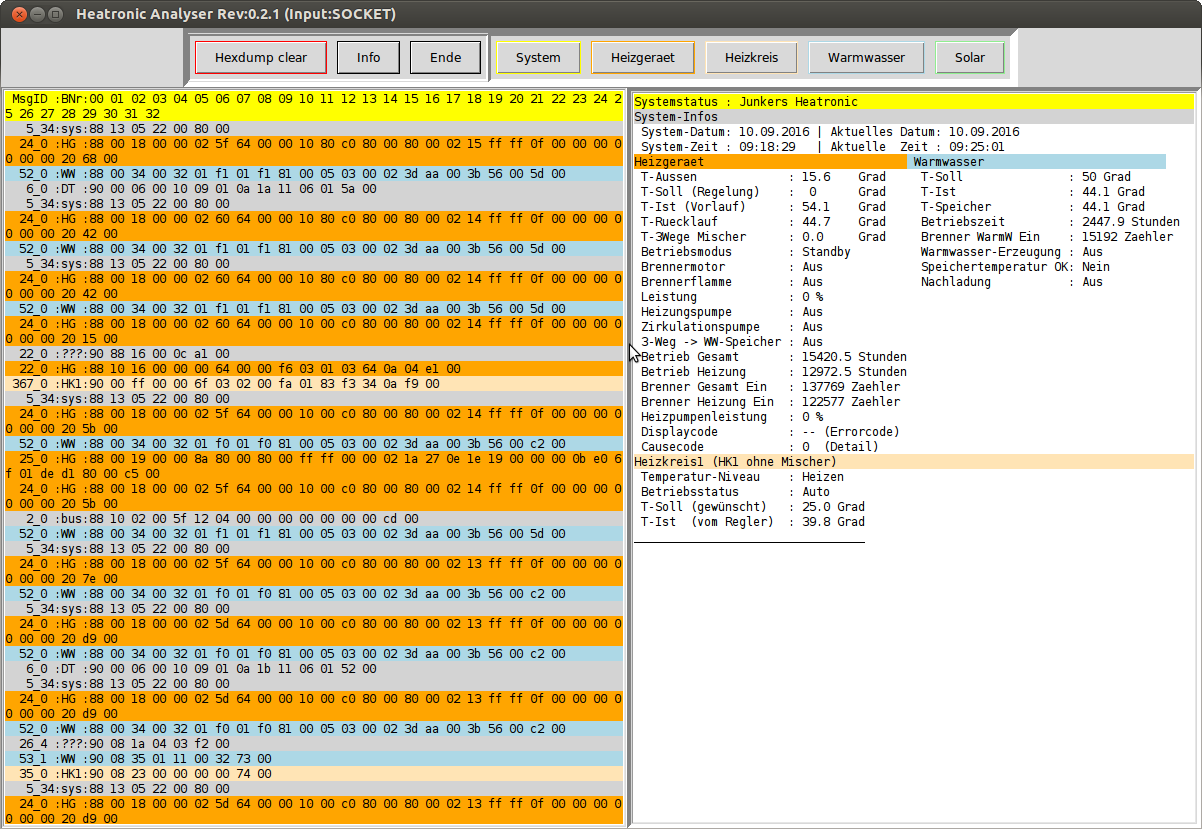Click the Betrieb Heizung 12972.5 Stunden row

[x=774, y=372]
